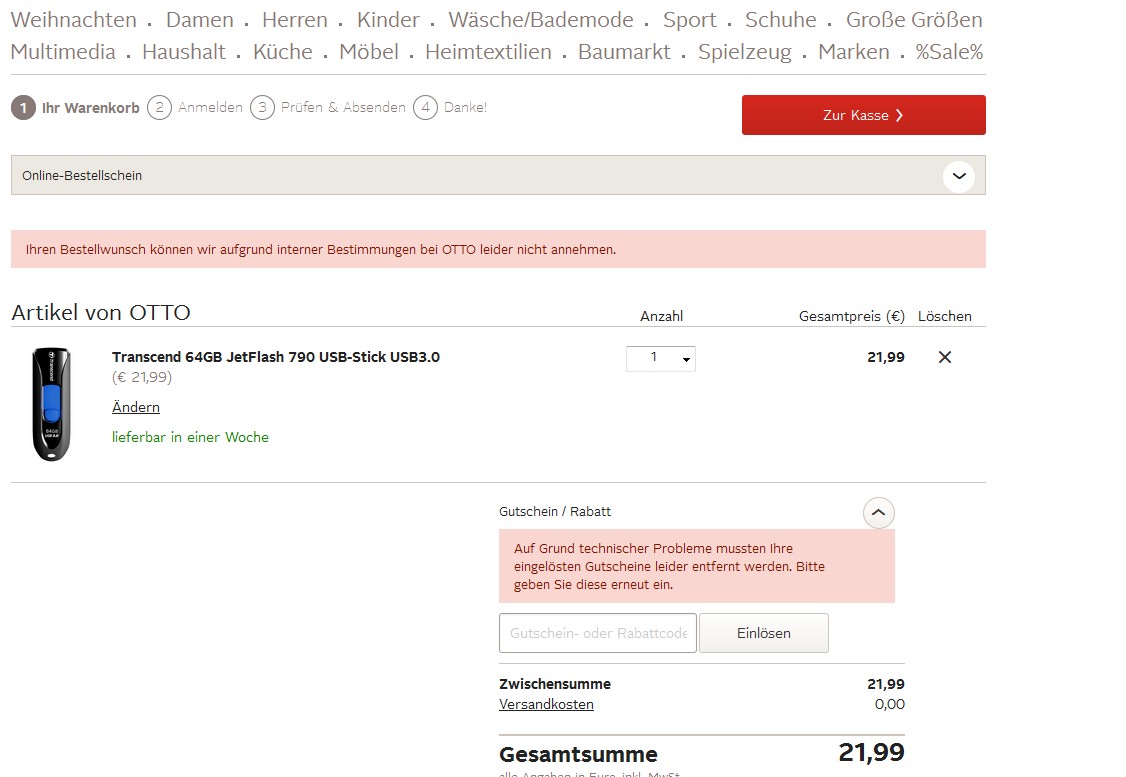Click the Gutscheine removed warning message

697,567
